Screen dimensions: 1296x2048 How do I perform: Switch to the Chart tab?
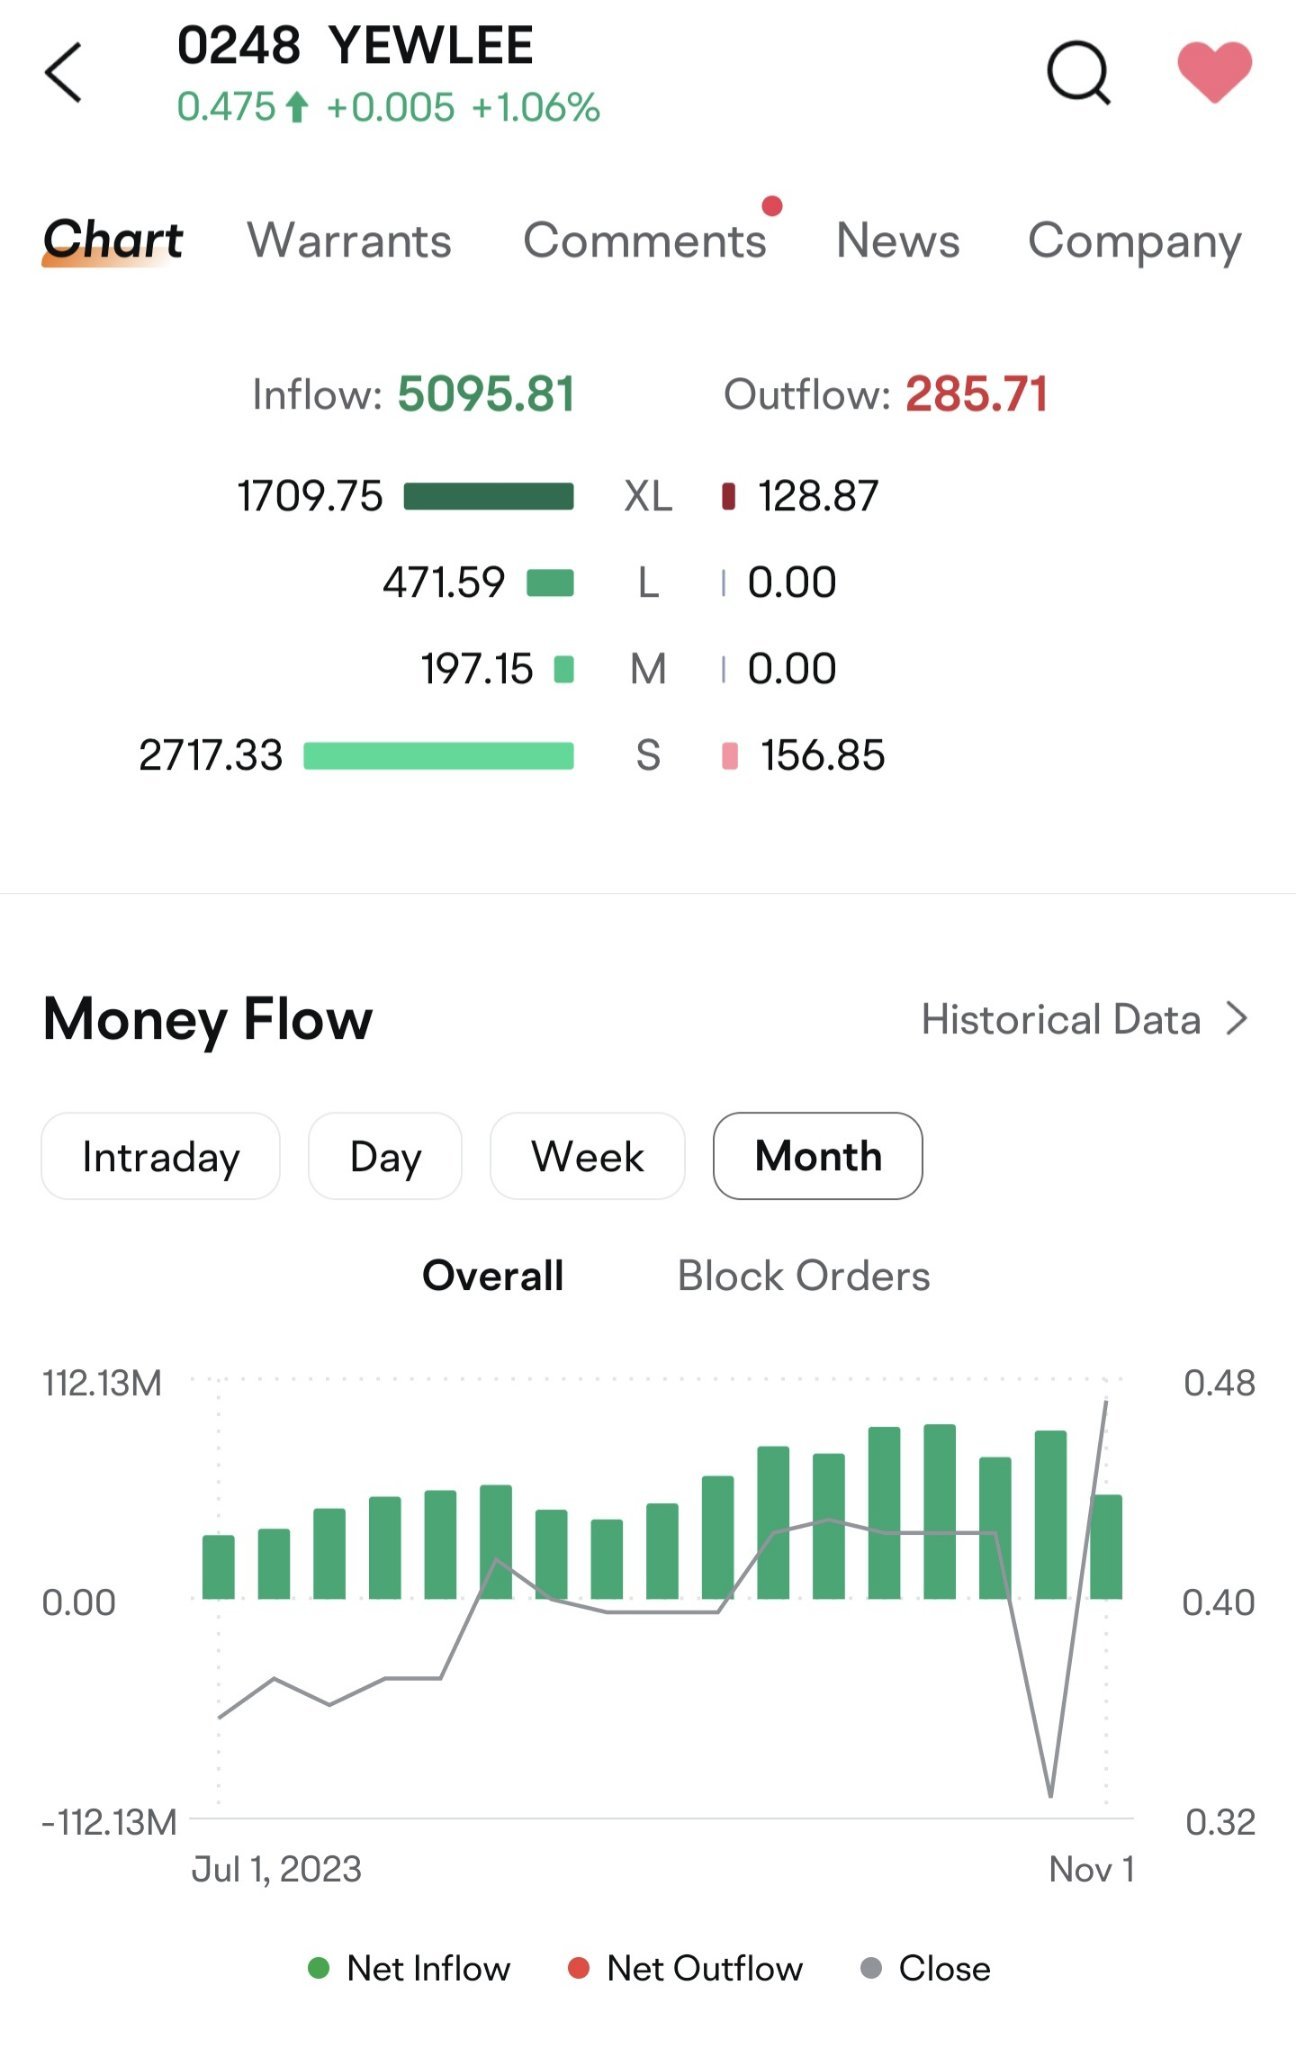(113, 240)
